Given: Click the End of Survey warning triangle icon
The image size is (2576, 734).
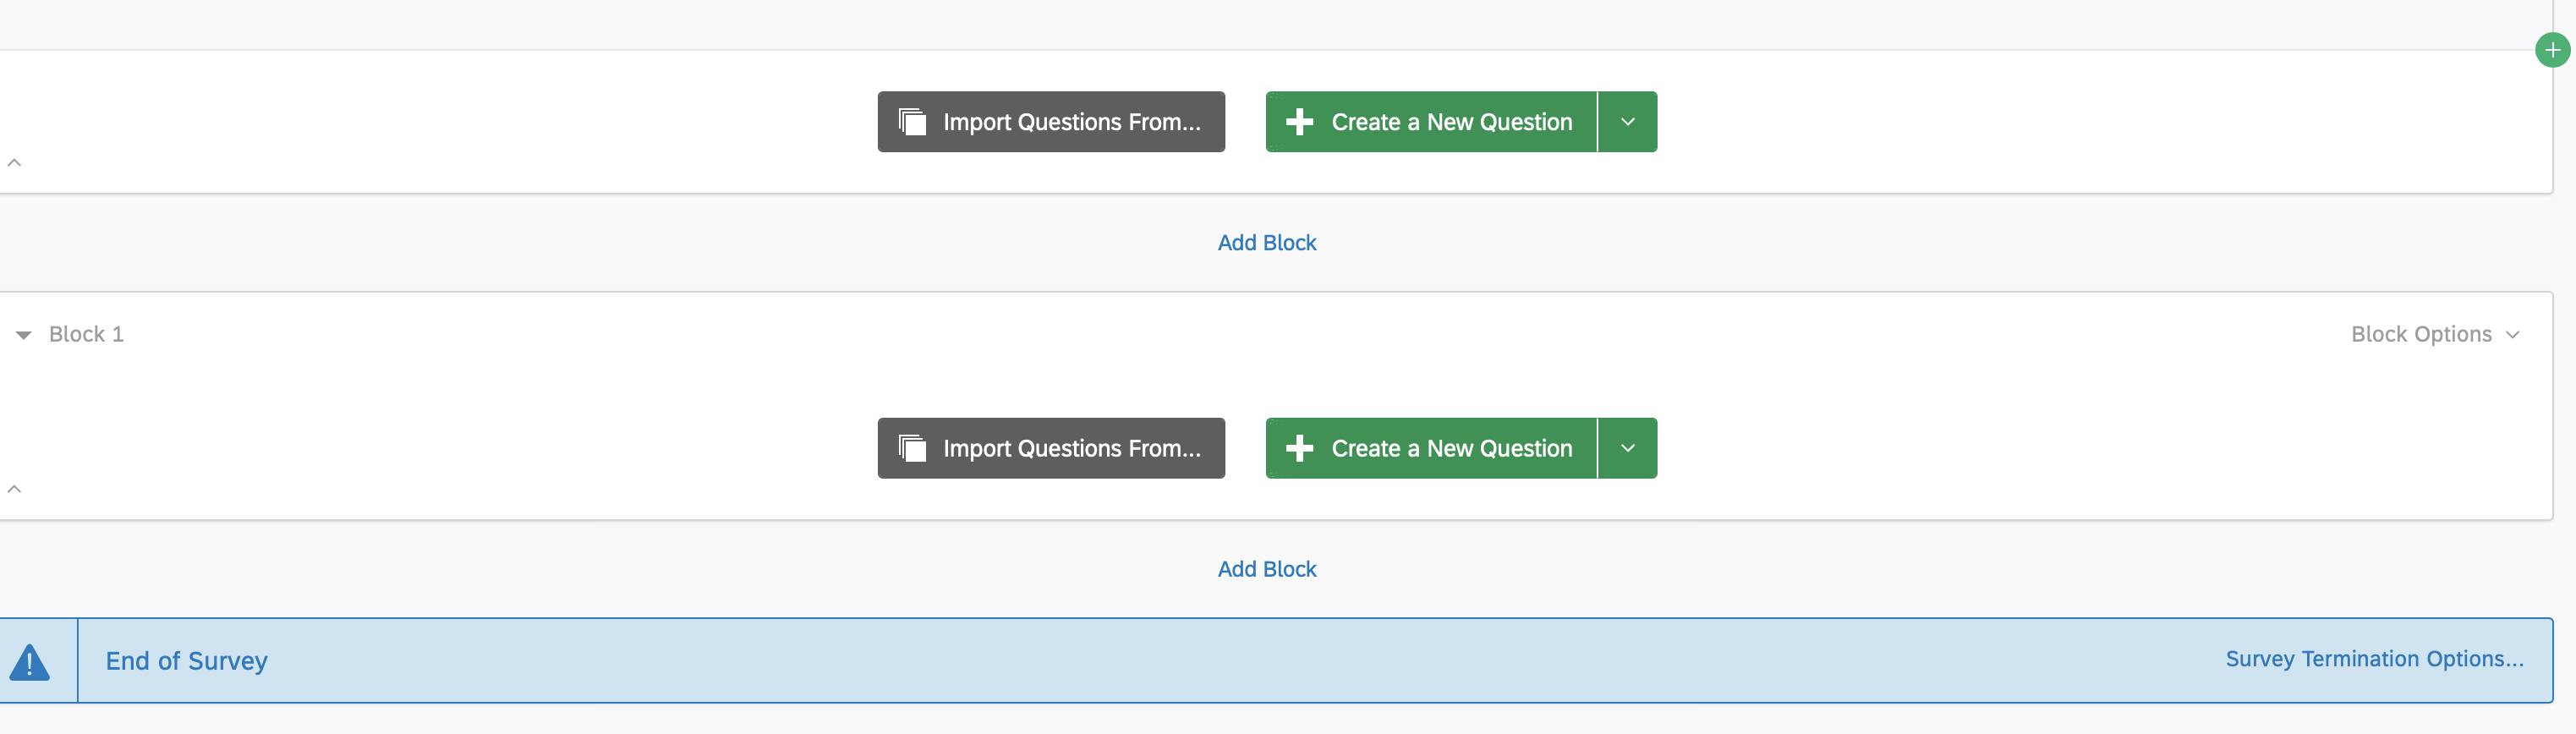Looking at the screenshot, I should [x=30, y=662].
